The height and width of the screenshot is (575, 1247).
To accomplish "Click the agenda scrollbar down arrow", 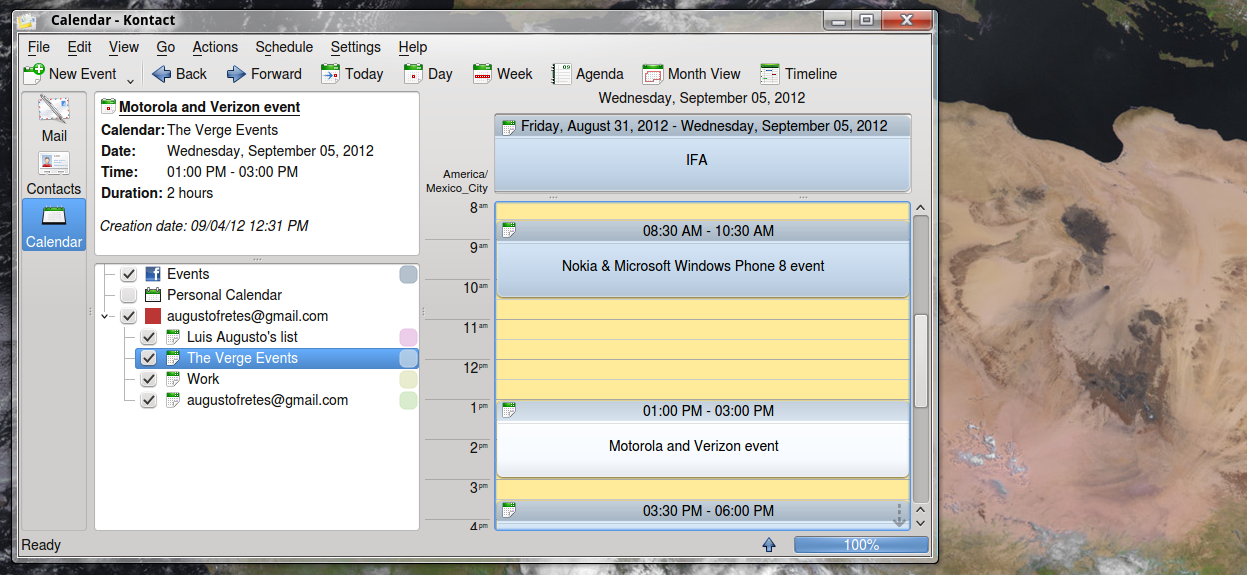I will [x=921, y=522].
